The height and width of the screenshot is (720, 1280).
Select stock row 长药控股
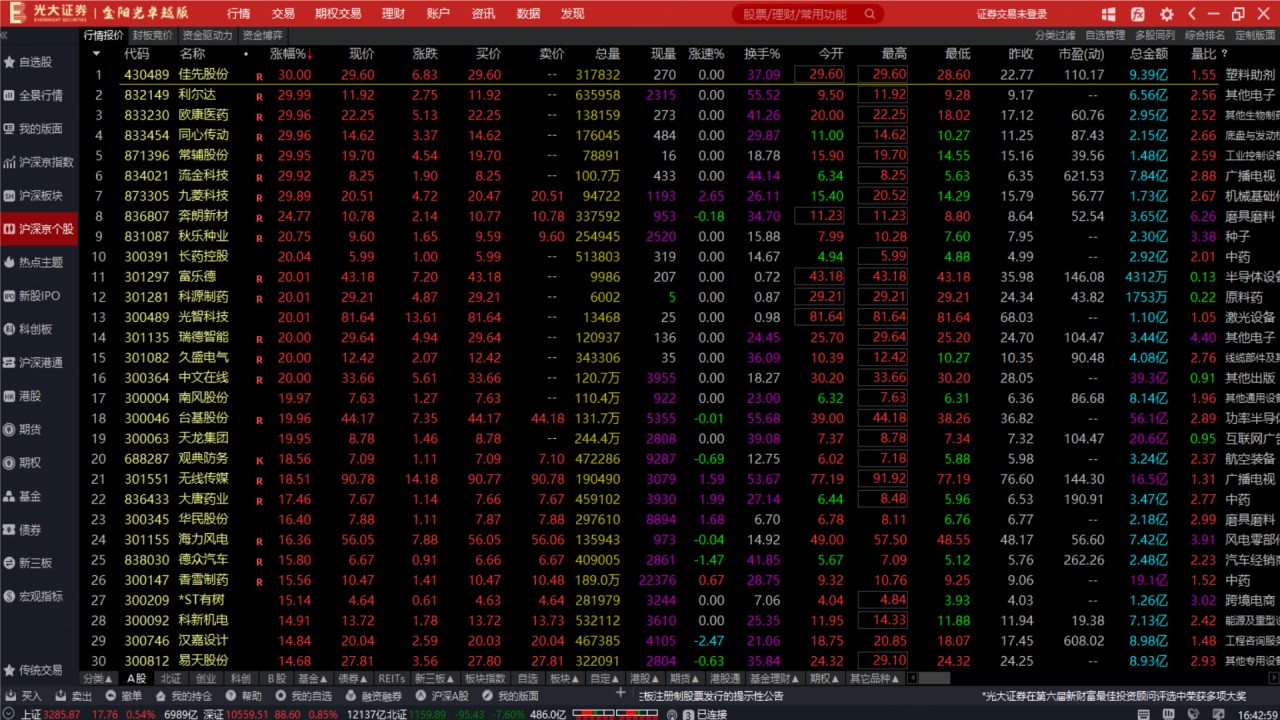point(680,256)
